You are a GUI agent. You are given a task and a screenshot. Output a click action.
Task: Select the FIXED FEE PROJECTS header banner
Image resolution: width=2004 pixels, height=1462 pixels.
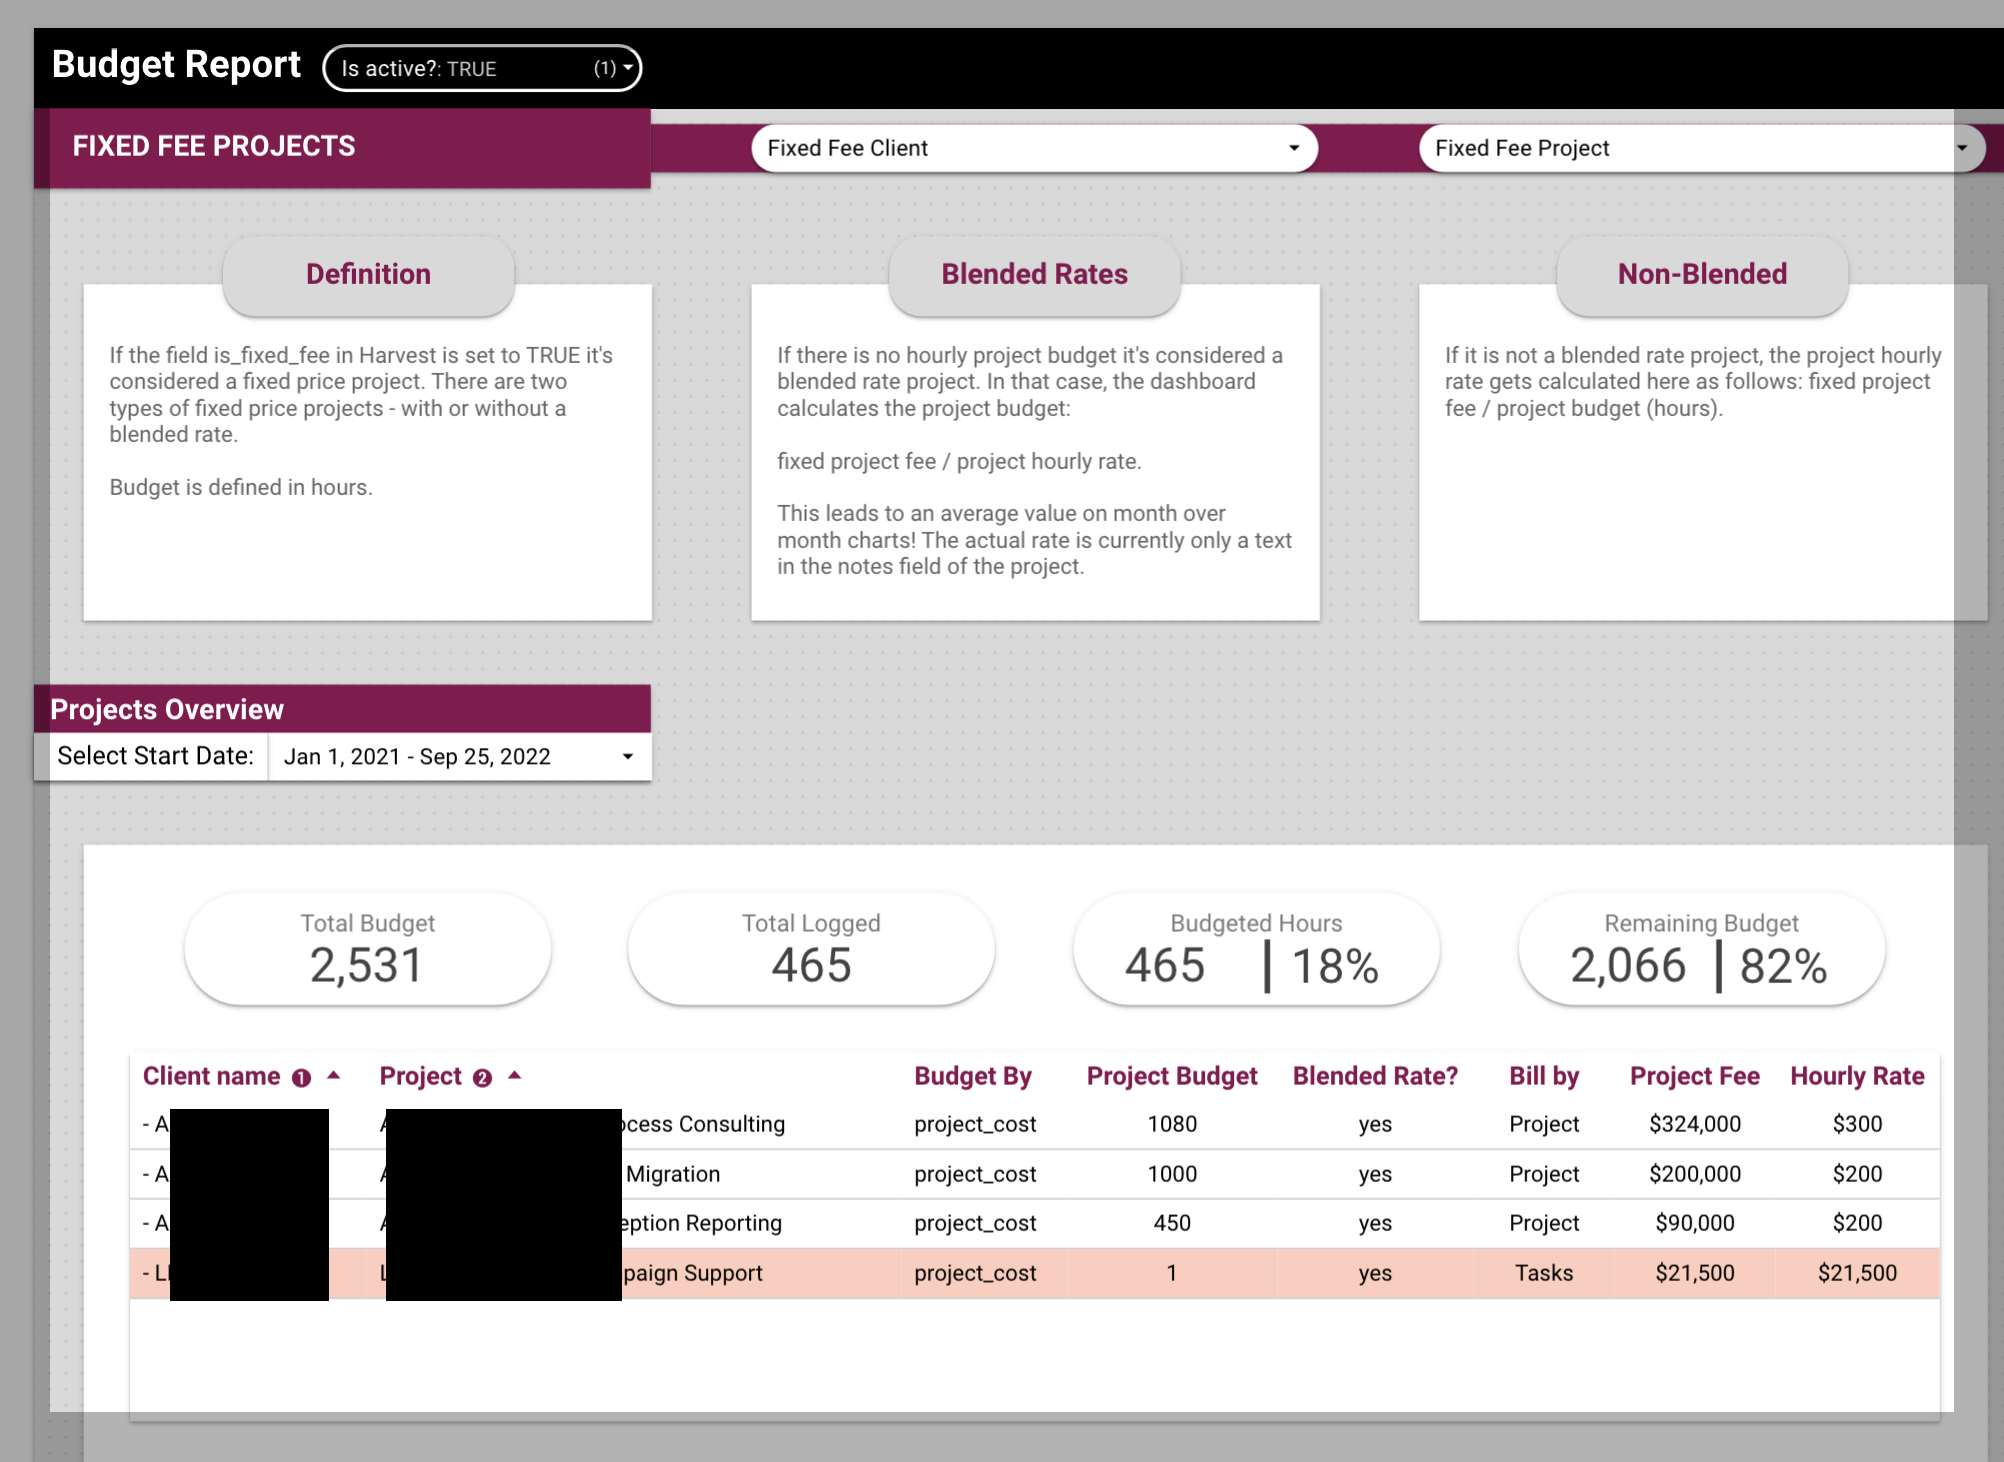(213, 145)
